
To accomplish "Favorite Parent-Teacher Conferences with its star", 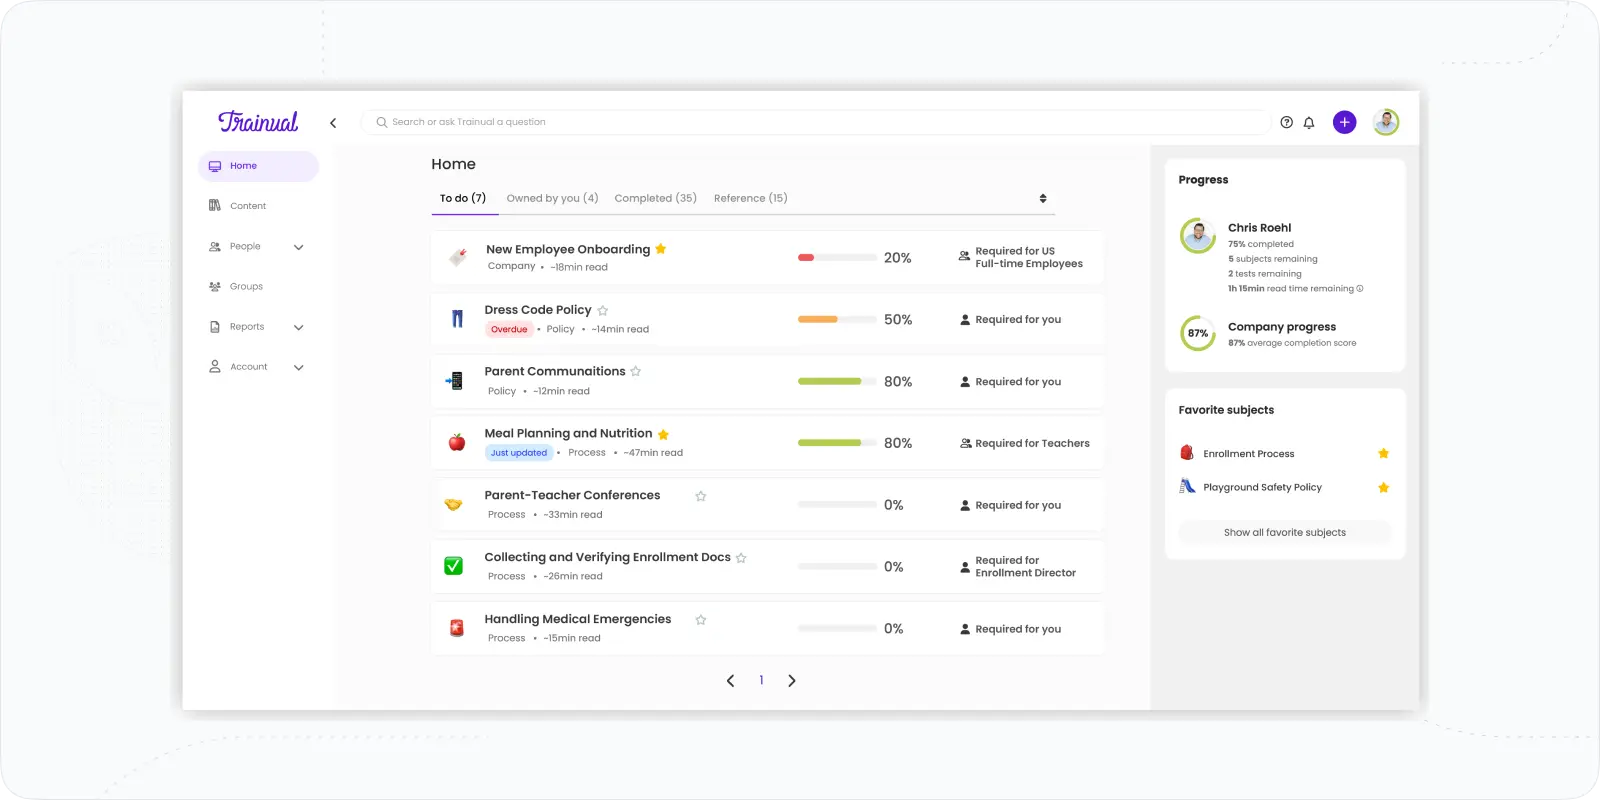I will coord(701,496).
